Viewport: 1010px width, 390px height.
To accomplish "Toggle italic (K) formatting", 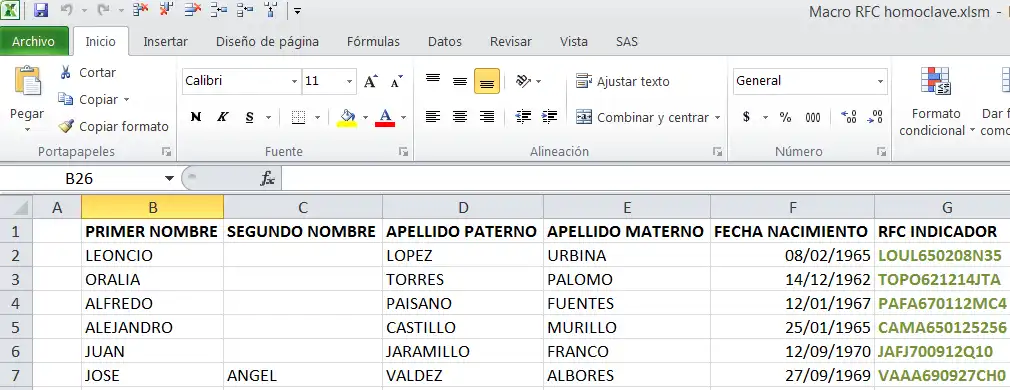I will click(x=222, y=117).
